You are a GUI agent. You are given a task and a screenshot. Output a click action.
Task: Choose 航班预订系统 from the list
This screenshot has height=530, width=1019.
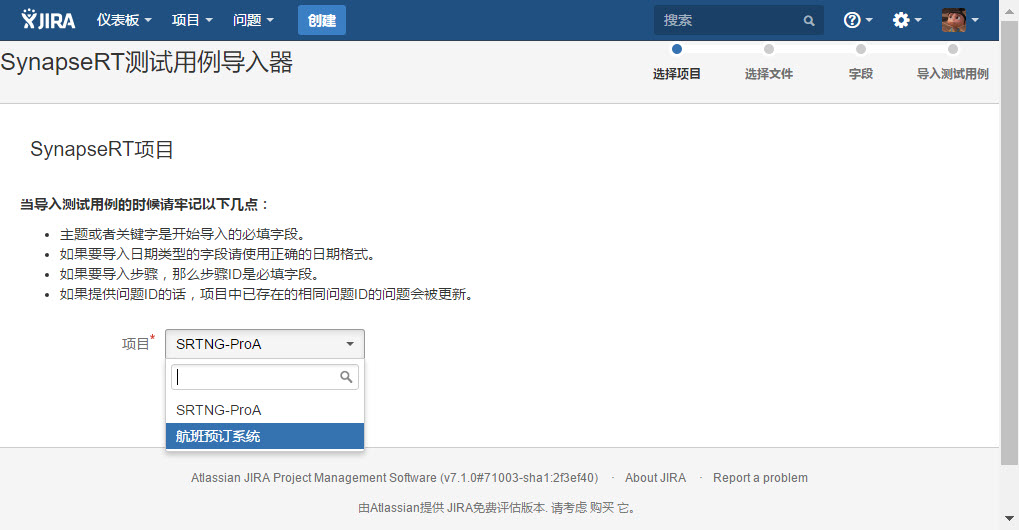coord(264,436)
